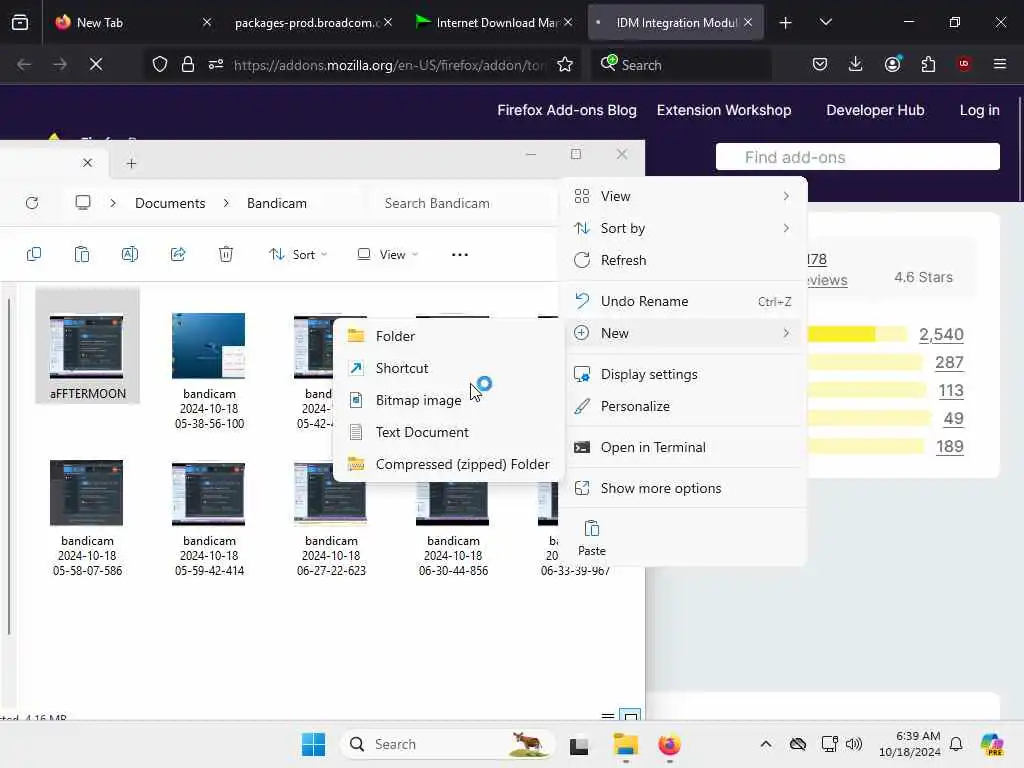Choose Show more options
Screen dimensions: 1024x768
point(683,488)
